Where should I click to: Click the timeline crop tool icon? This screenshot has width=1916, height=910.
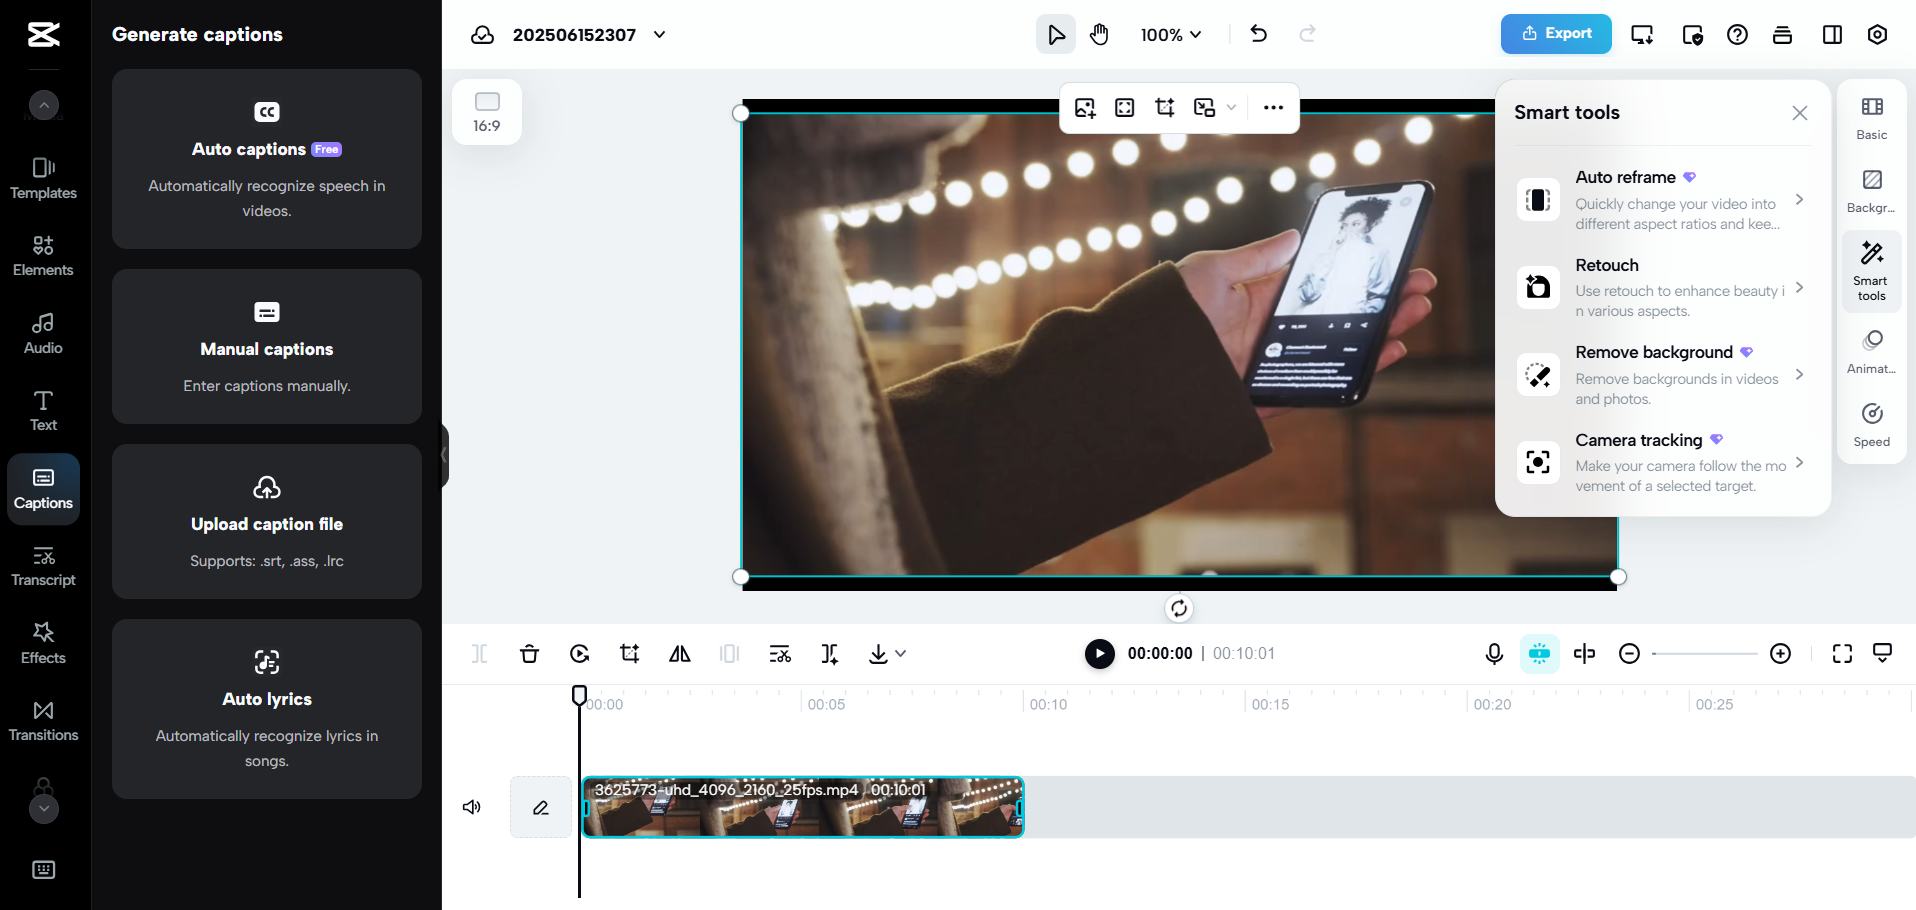pyautogui.click(x=630, y=654)
